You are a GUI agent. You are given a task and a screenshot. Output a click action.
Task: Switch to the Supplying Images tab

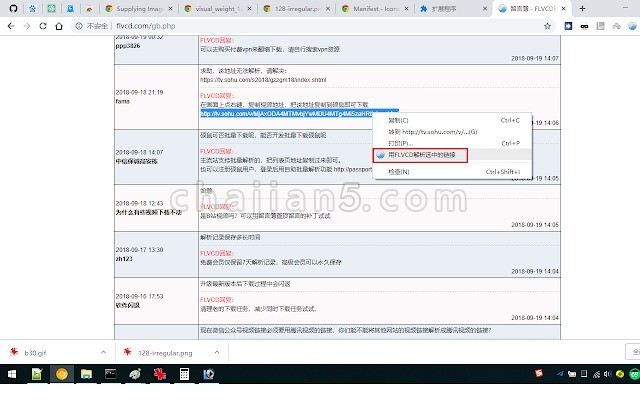pos(139,8)
